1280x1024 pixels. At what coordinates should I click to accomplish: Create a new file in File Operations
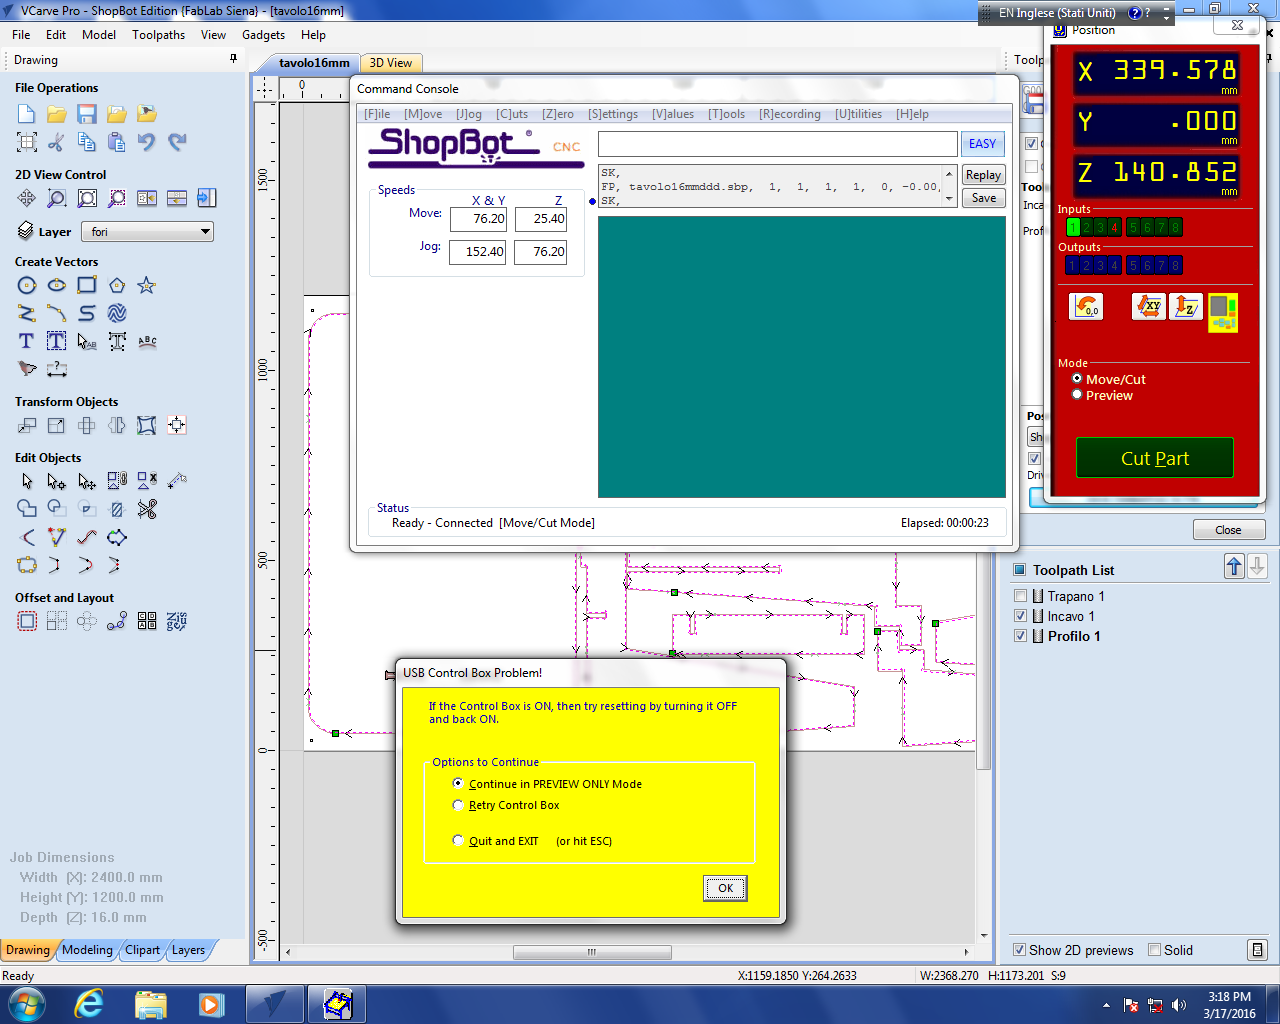point(27,114)
